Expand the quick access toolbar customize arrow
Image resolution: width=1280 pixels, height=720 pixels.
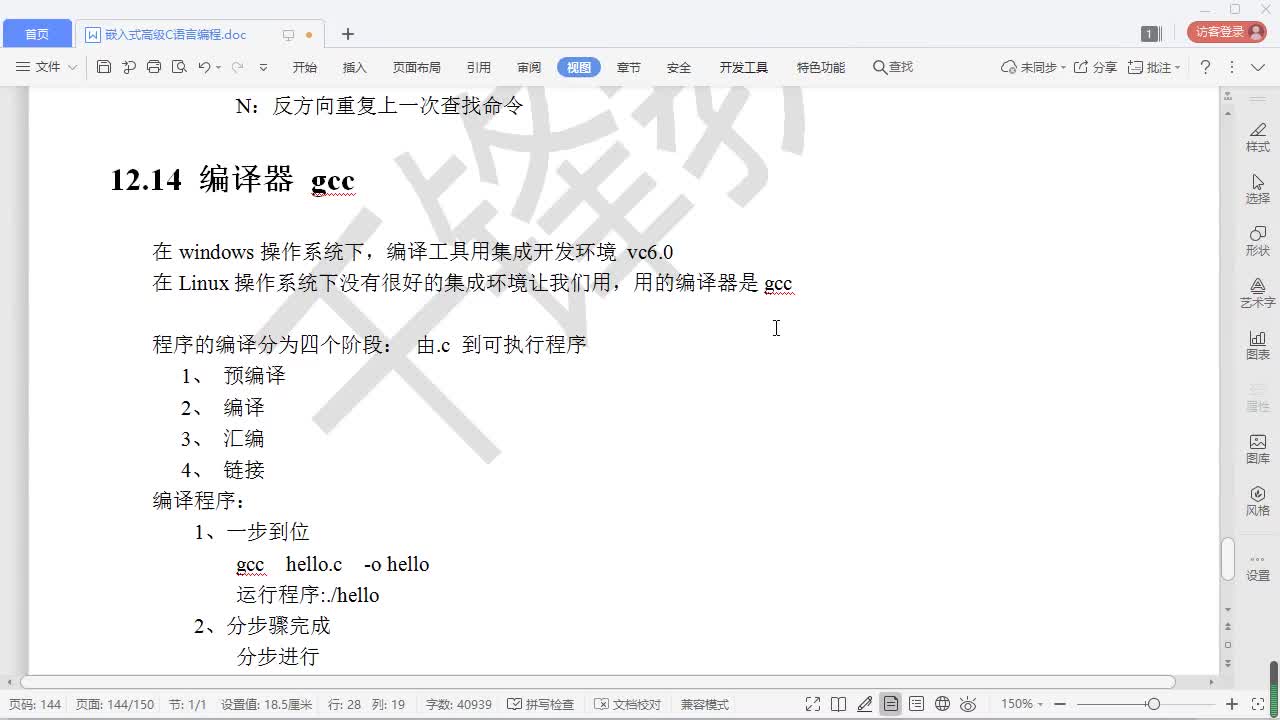[x=263, y=68]
